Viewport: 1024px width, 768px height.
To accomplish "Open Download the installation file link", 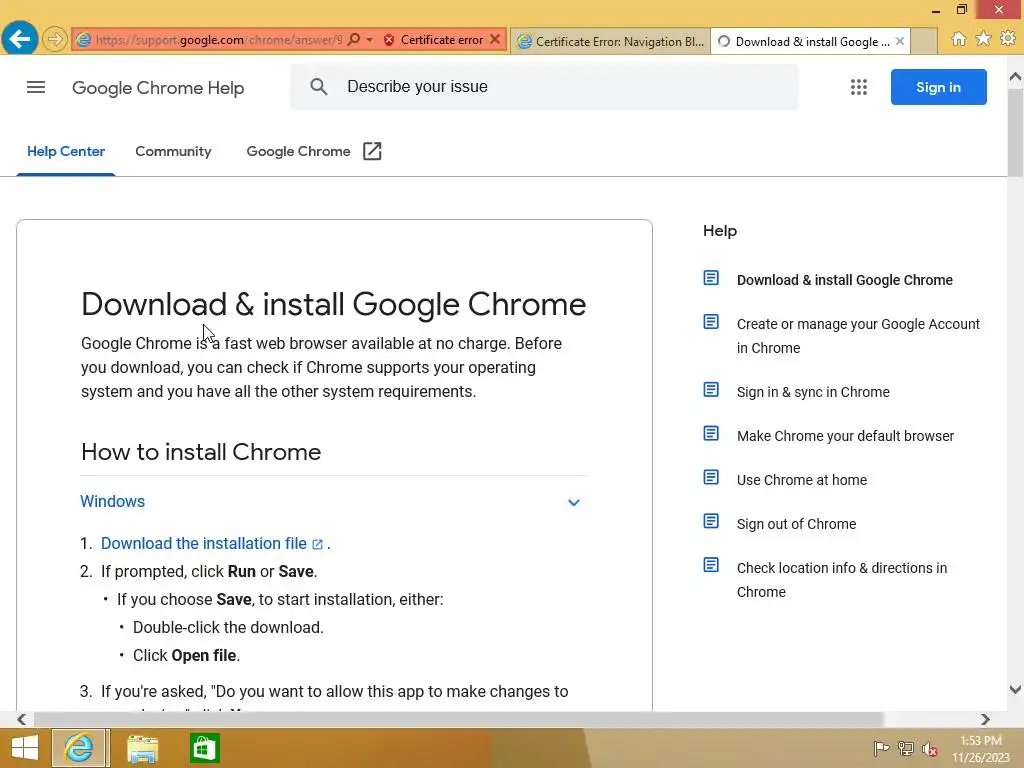I will 204,543.
